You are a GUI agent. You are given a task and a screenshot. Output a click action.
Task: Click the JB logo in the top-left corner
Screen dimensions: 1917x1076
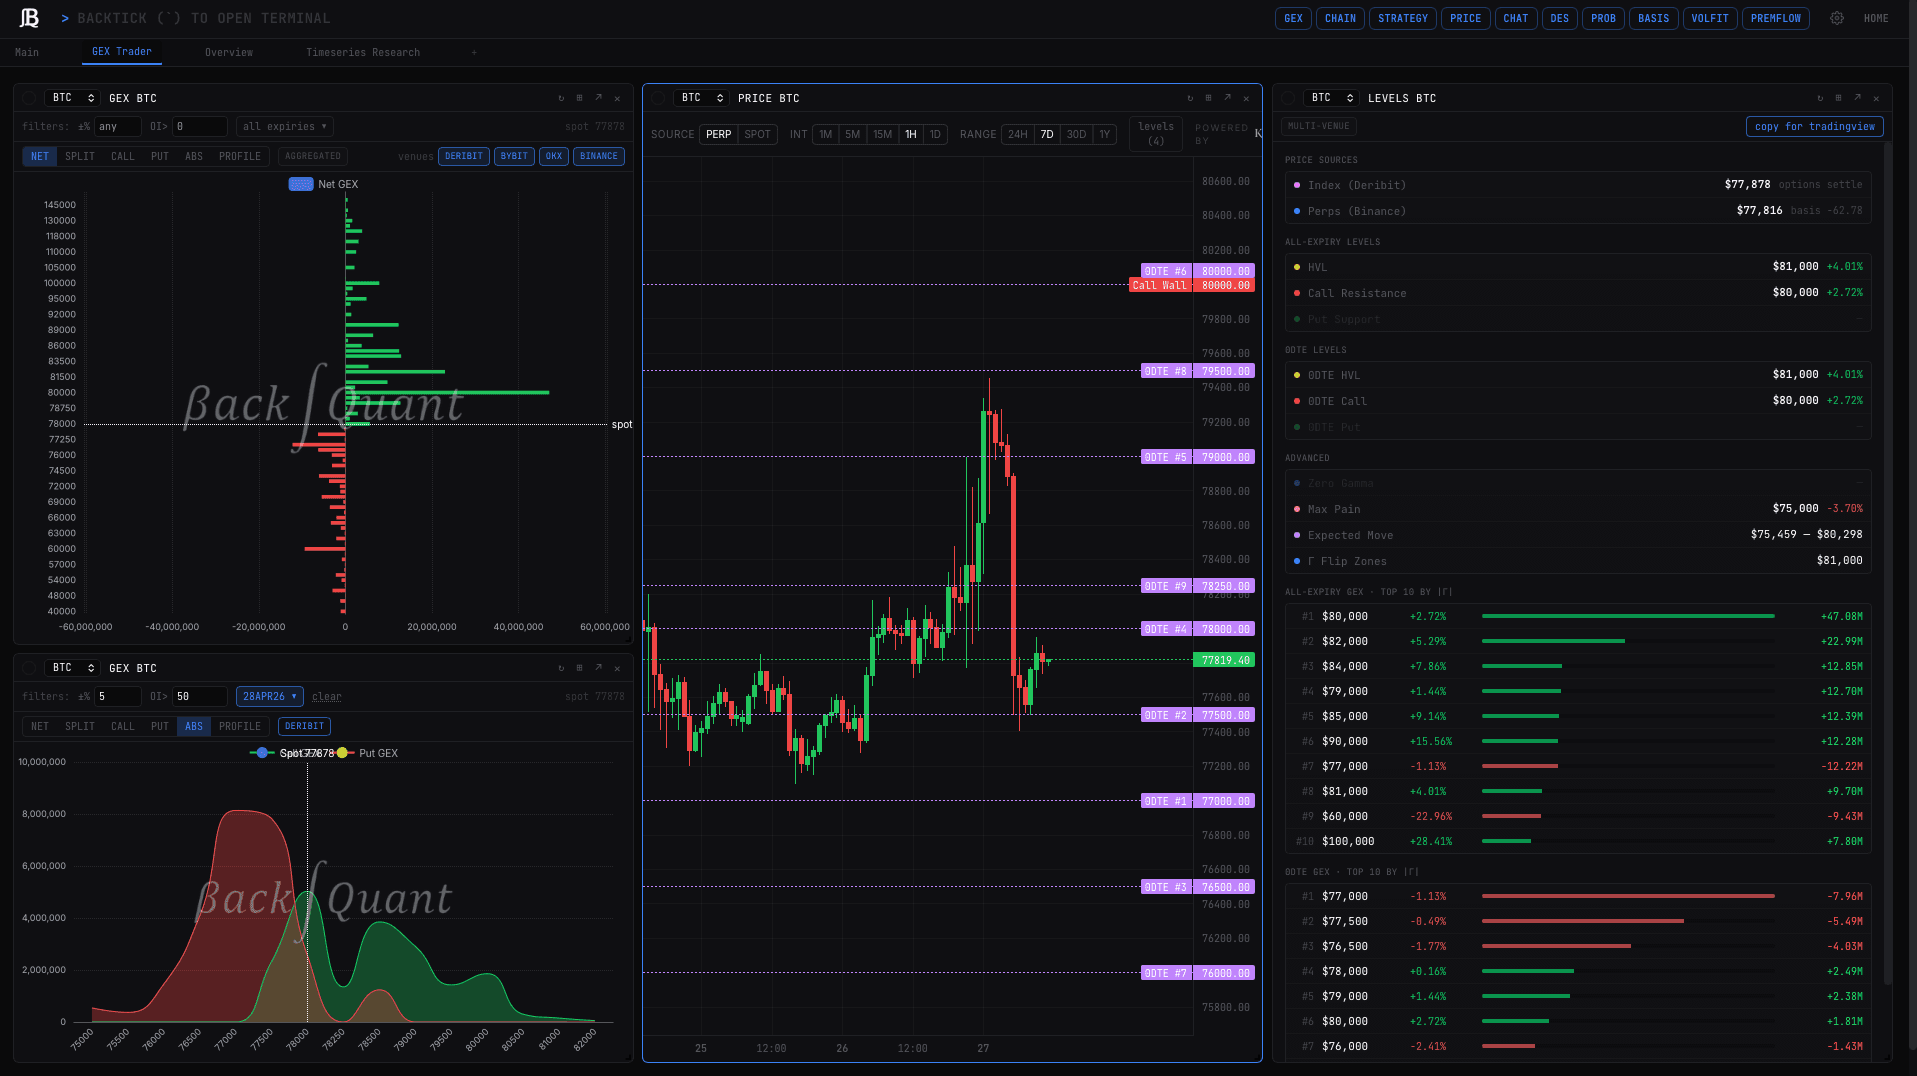30,18
